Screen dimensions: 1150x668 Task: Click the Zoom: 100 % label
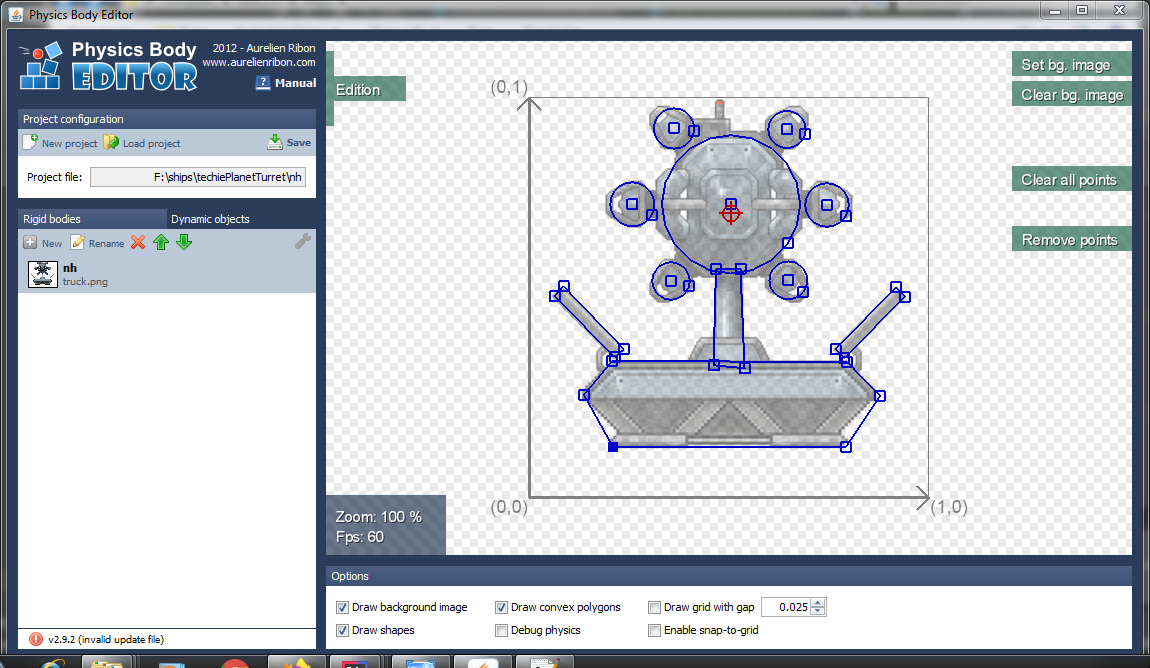pyautogui.click(x=378, y=517)
